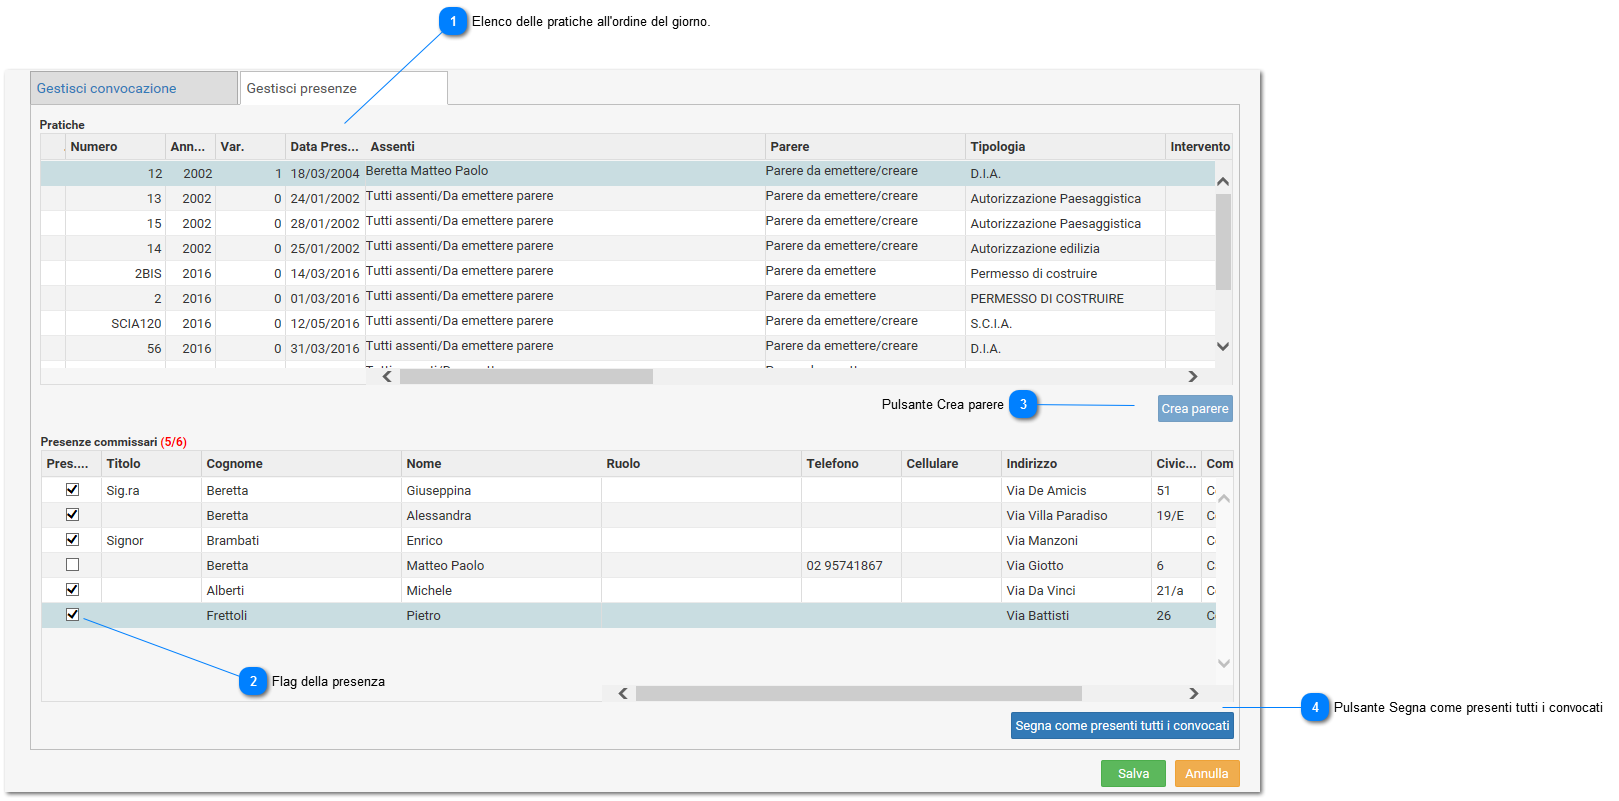Check presence box for Beretta Matteo Paolo
The height and width of the screenshot is (801, 1619).
72,564
